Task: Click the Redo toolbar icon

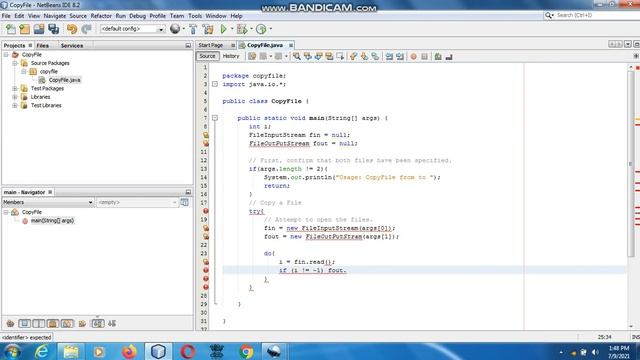Action: click(86, 29)
